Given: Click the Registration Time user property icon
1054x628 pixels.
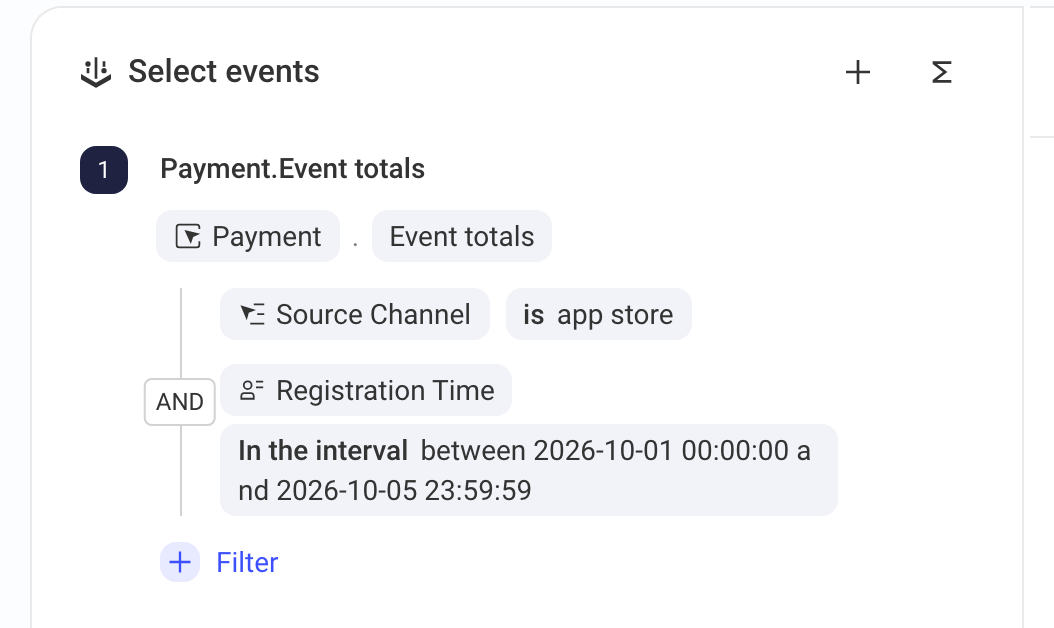Looking at the screenshot, I should tap(252, 390).
